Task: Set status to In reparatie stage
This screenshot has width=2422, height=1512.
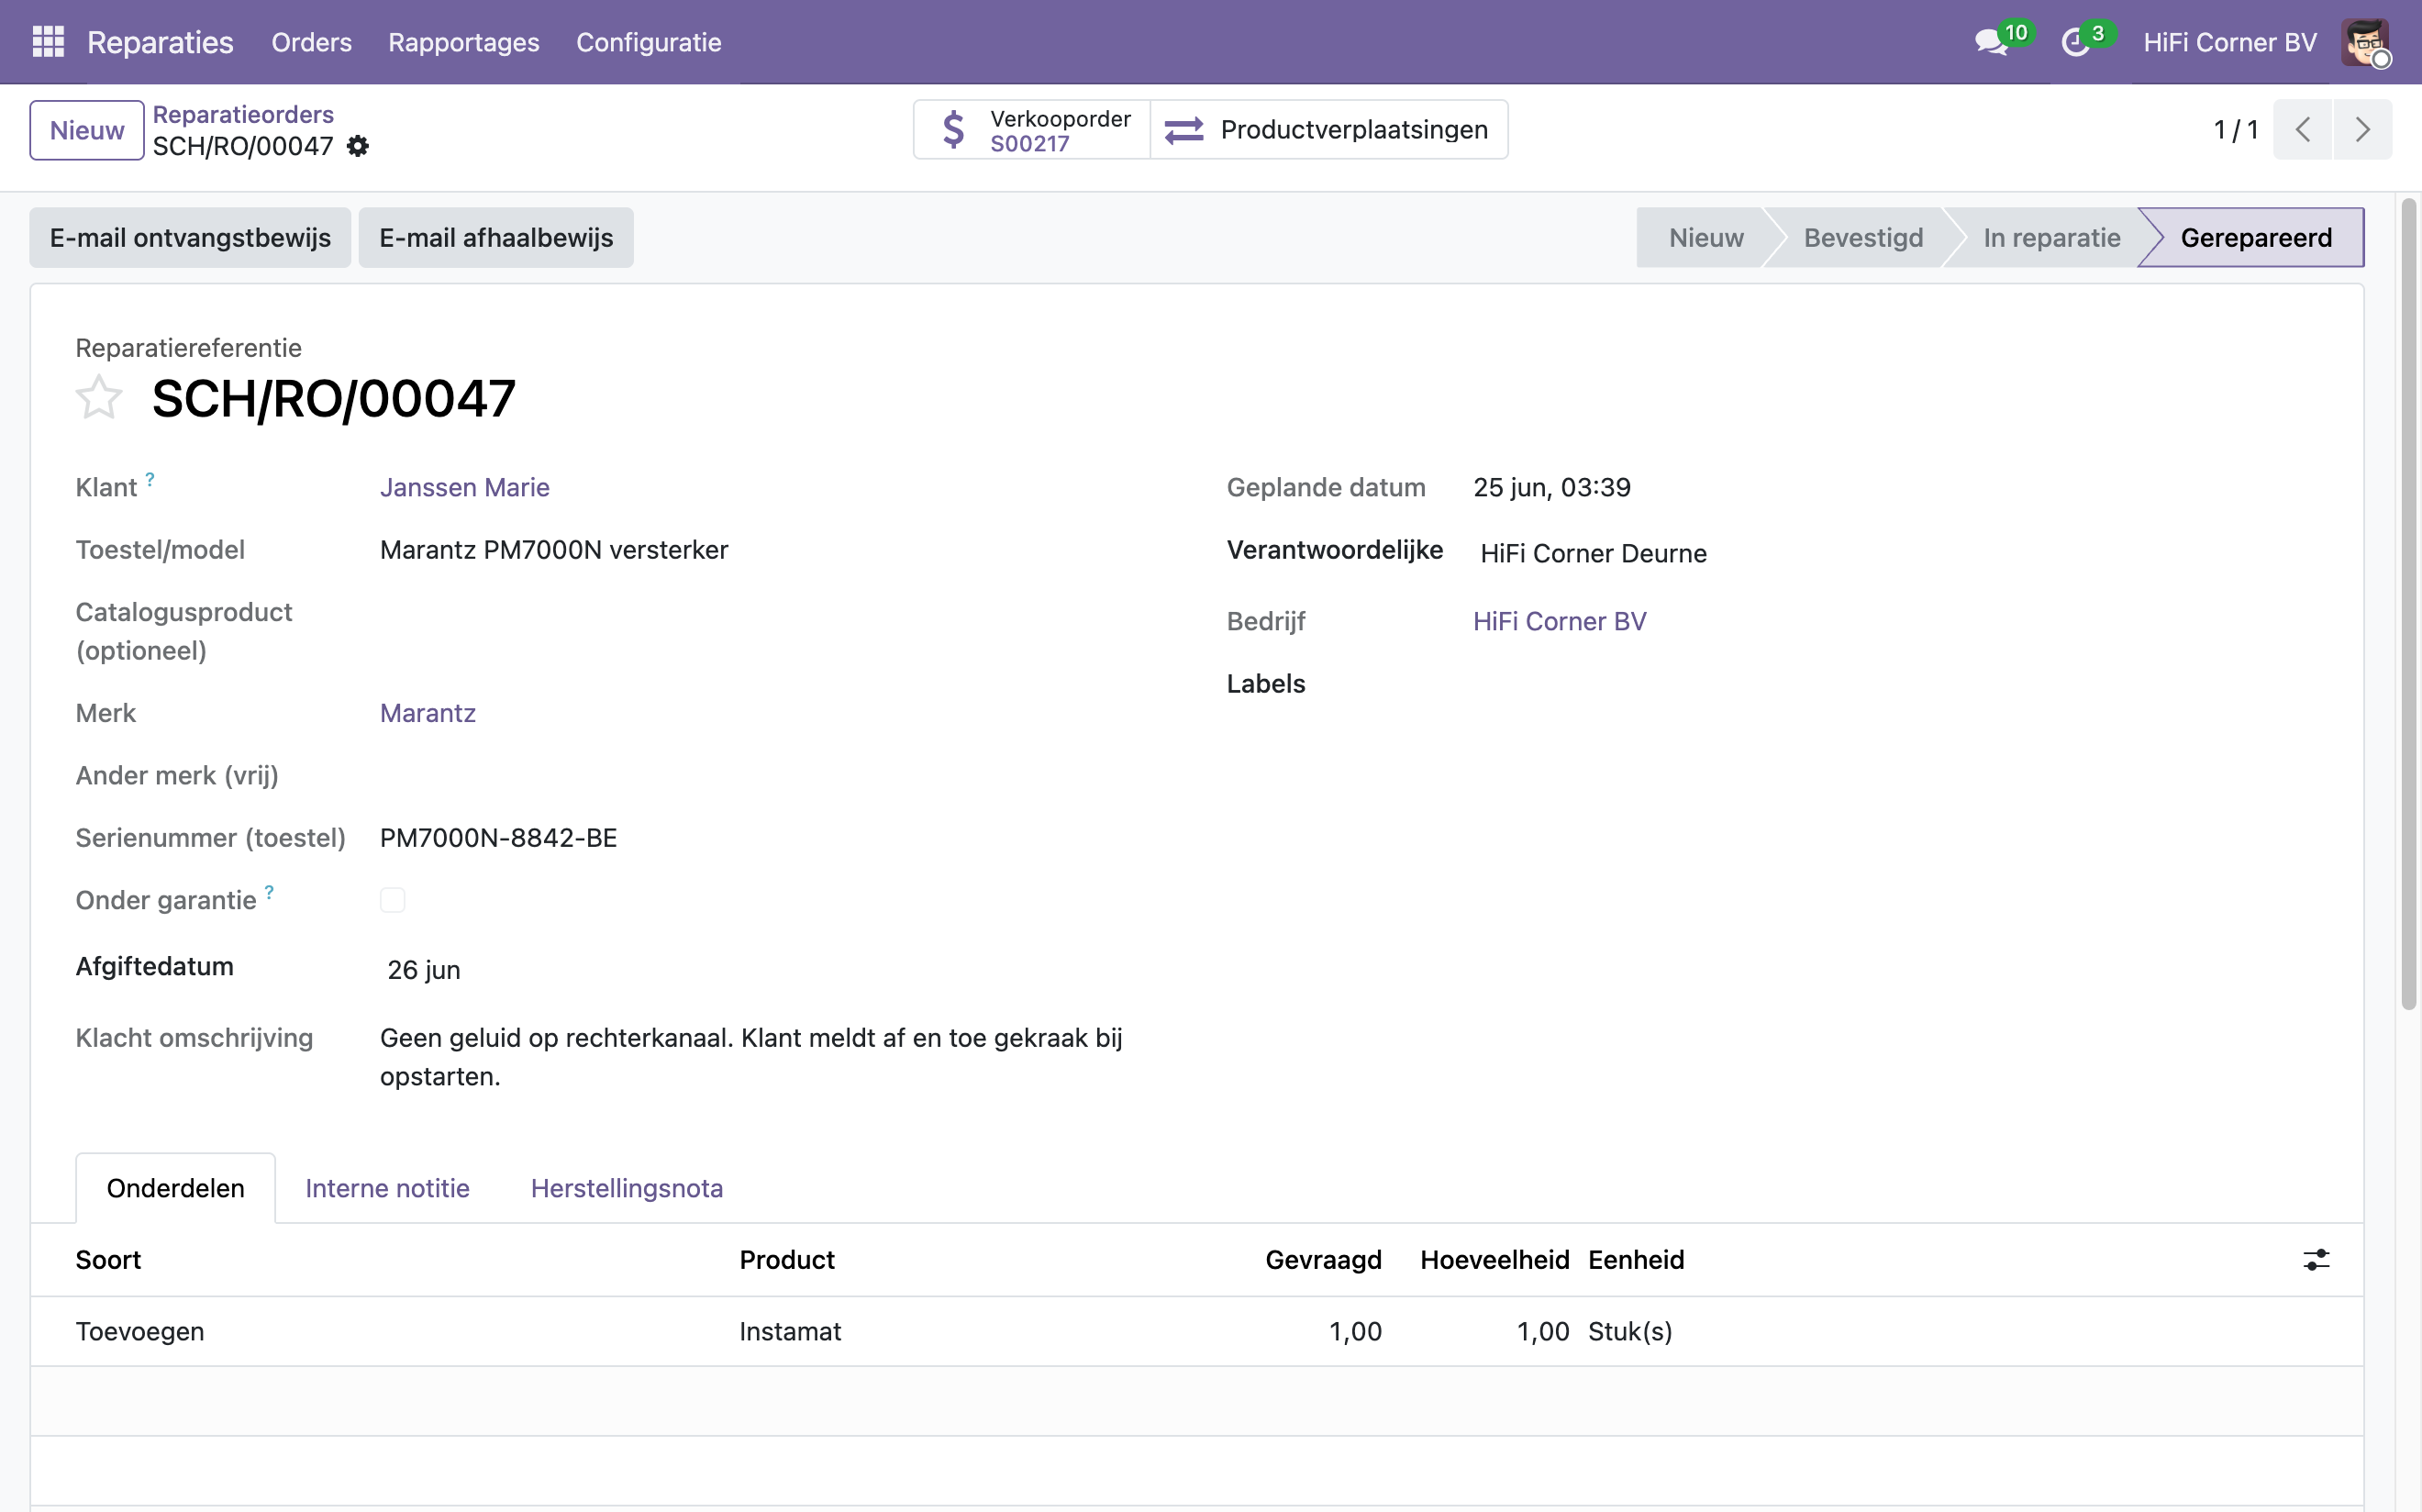Action: 2051,238
